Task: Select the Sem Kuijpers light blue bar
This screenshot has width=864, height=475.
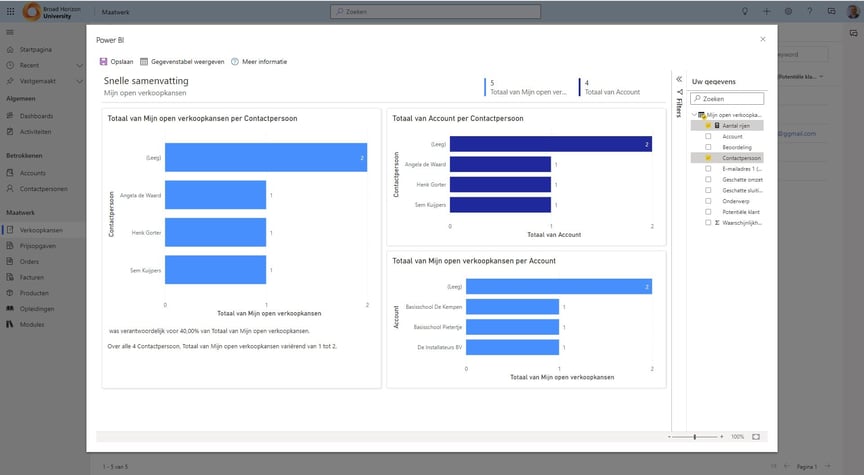Action: point(215,269)
